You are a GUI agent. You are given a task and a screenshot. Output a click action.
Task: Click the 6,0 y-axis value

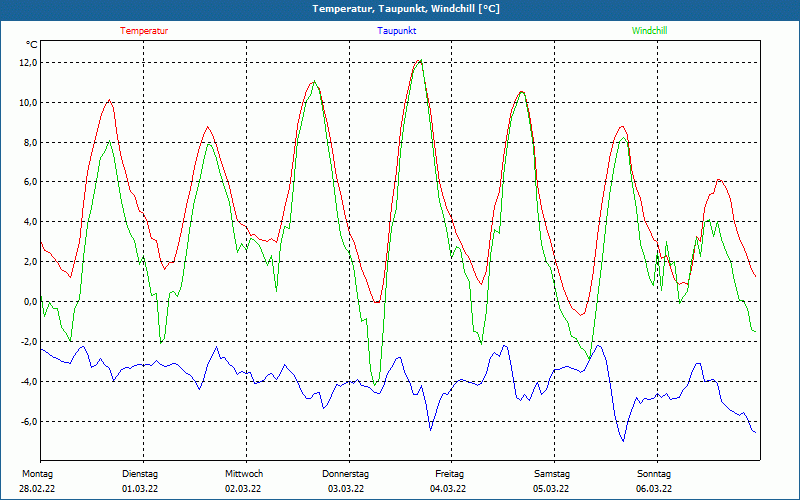(x=31, y=182)
